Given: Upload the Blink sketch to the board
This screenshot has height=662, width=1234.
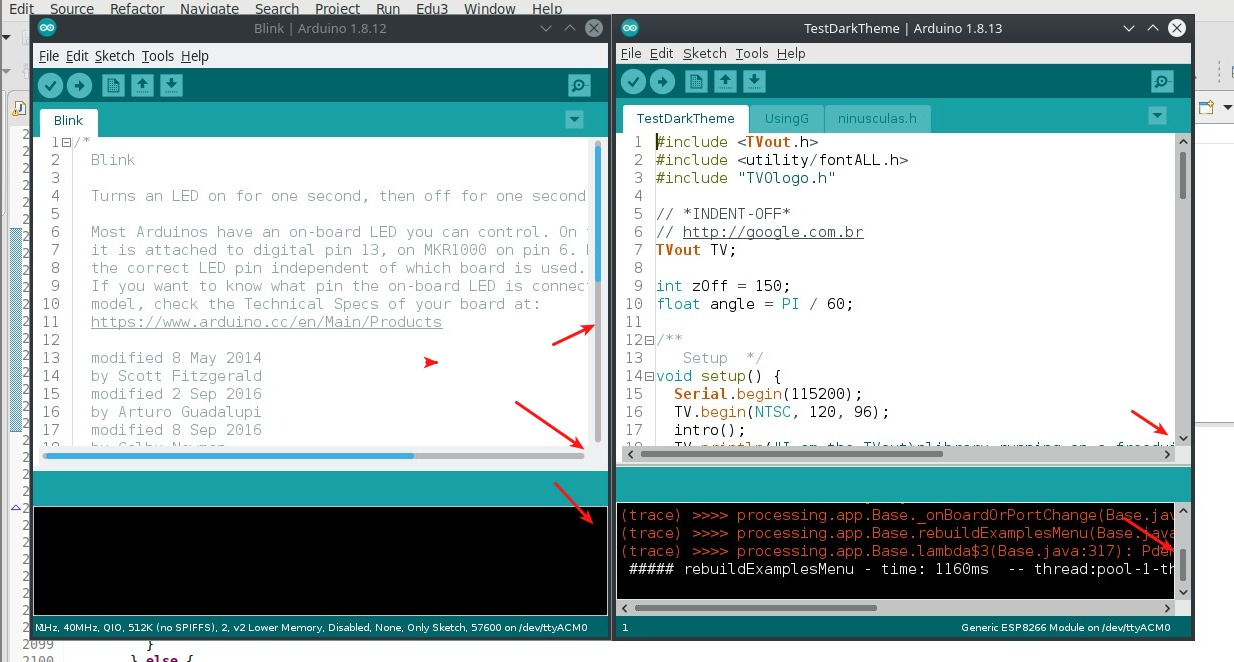Looking at the screenshot, I should tap(79, 85).
